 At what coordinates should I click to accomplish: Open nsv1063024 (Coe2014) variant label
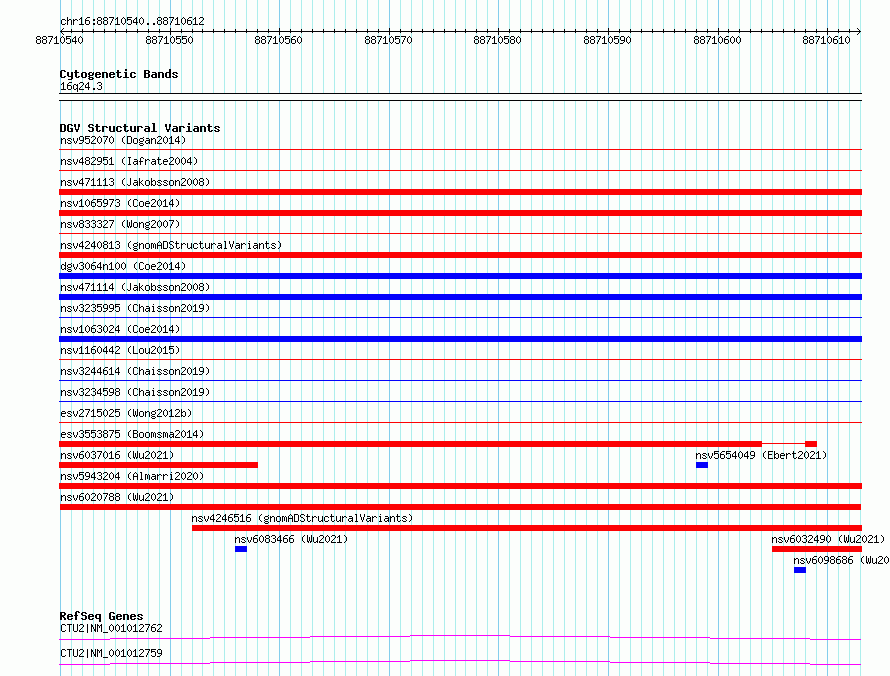[120, 329]
